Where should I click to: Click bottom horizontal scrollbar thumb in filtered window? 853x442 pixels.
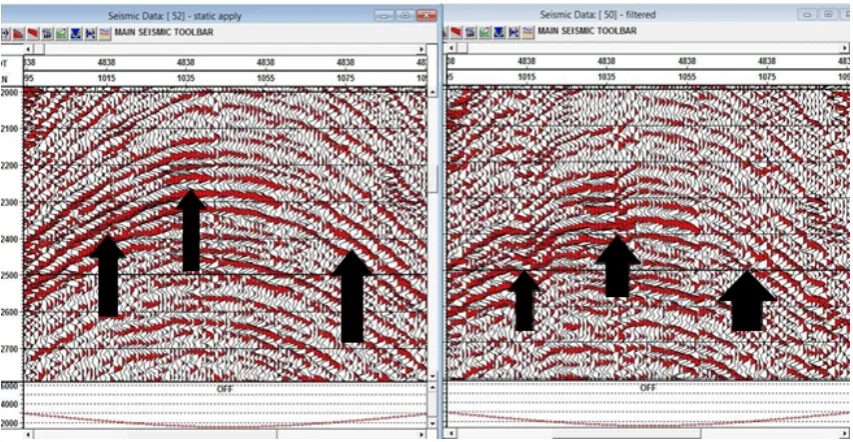pyautogui.click(x=626, y=434)
